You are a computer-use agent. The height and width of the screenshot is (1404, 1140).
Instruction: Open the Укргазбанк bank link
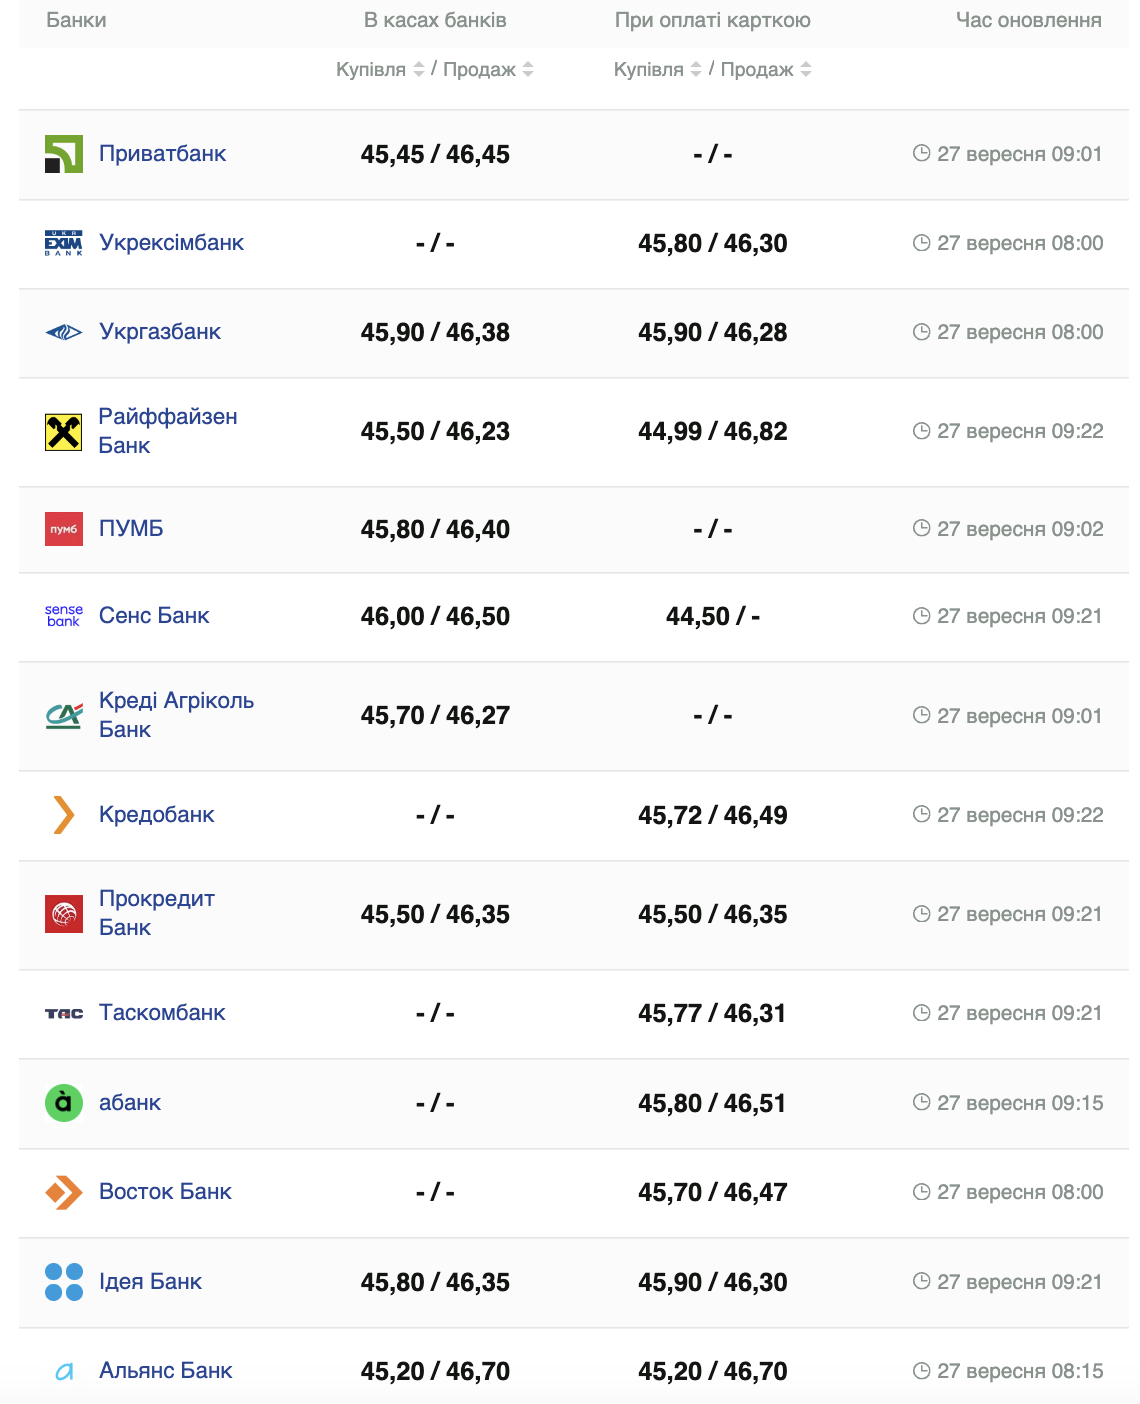(160, 332)
